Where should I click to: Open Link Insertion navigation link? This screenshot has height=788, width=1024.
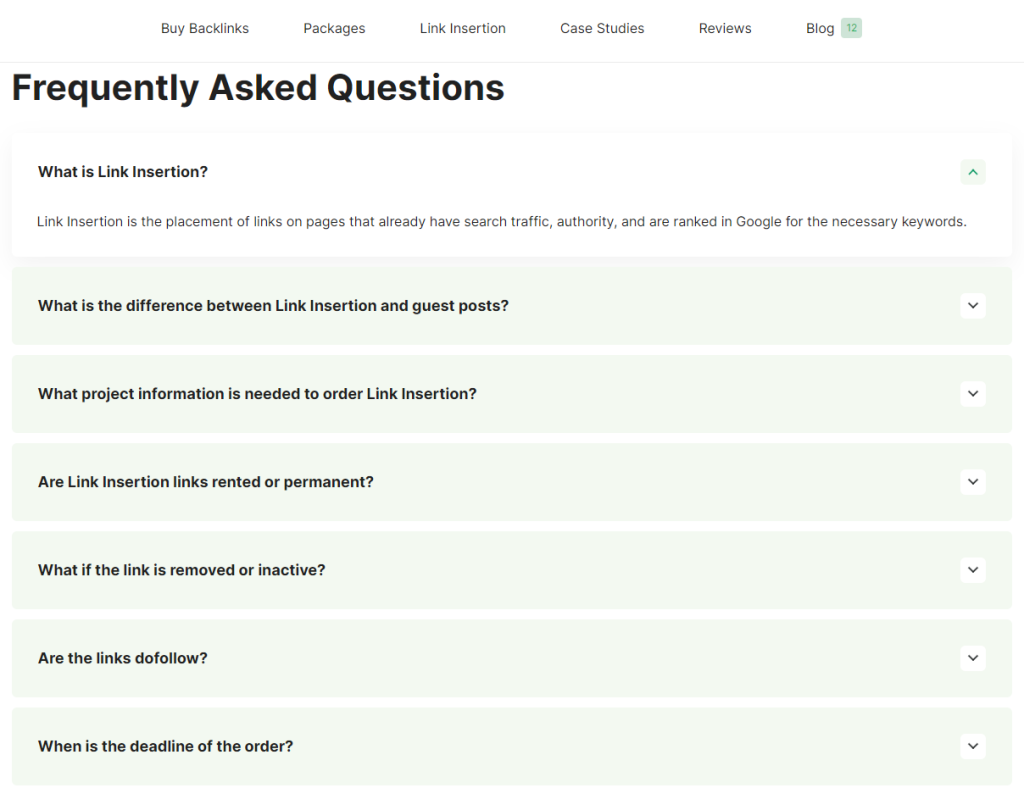463,28
